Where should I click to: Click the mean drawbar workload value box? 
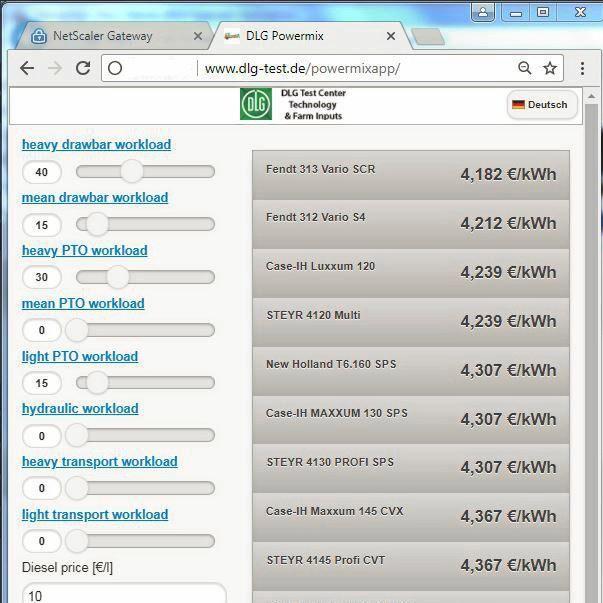coord(42,225)
